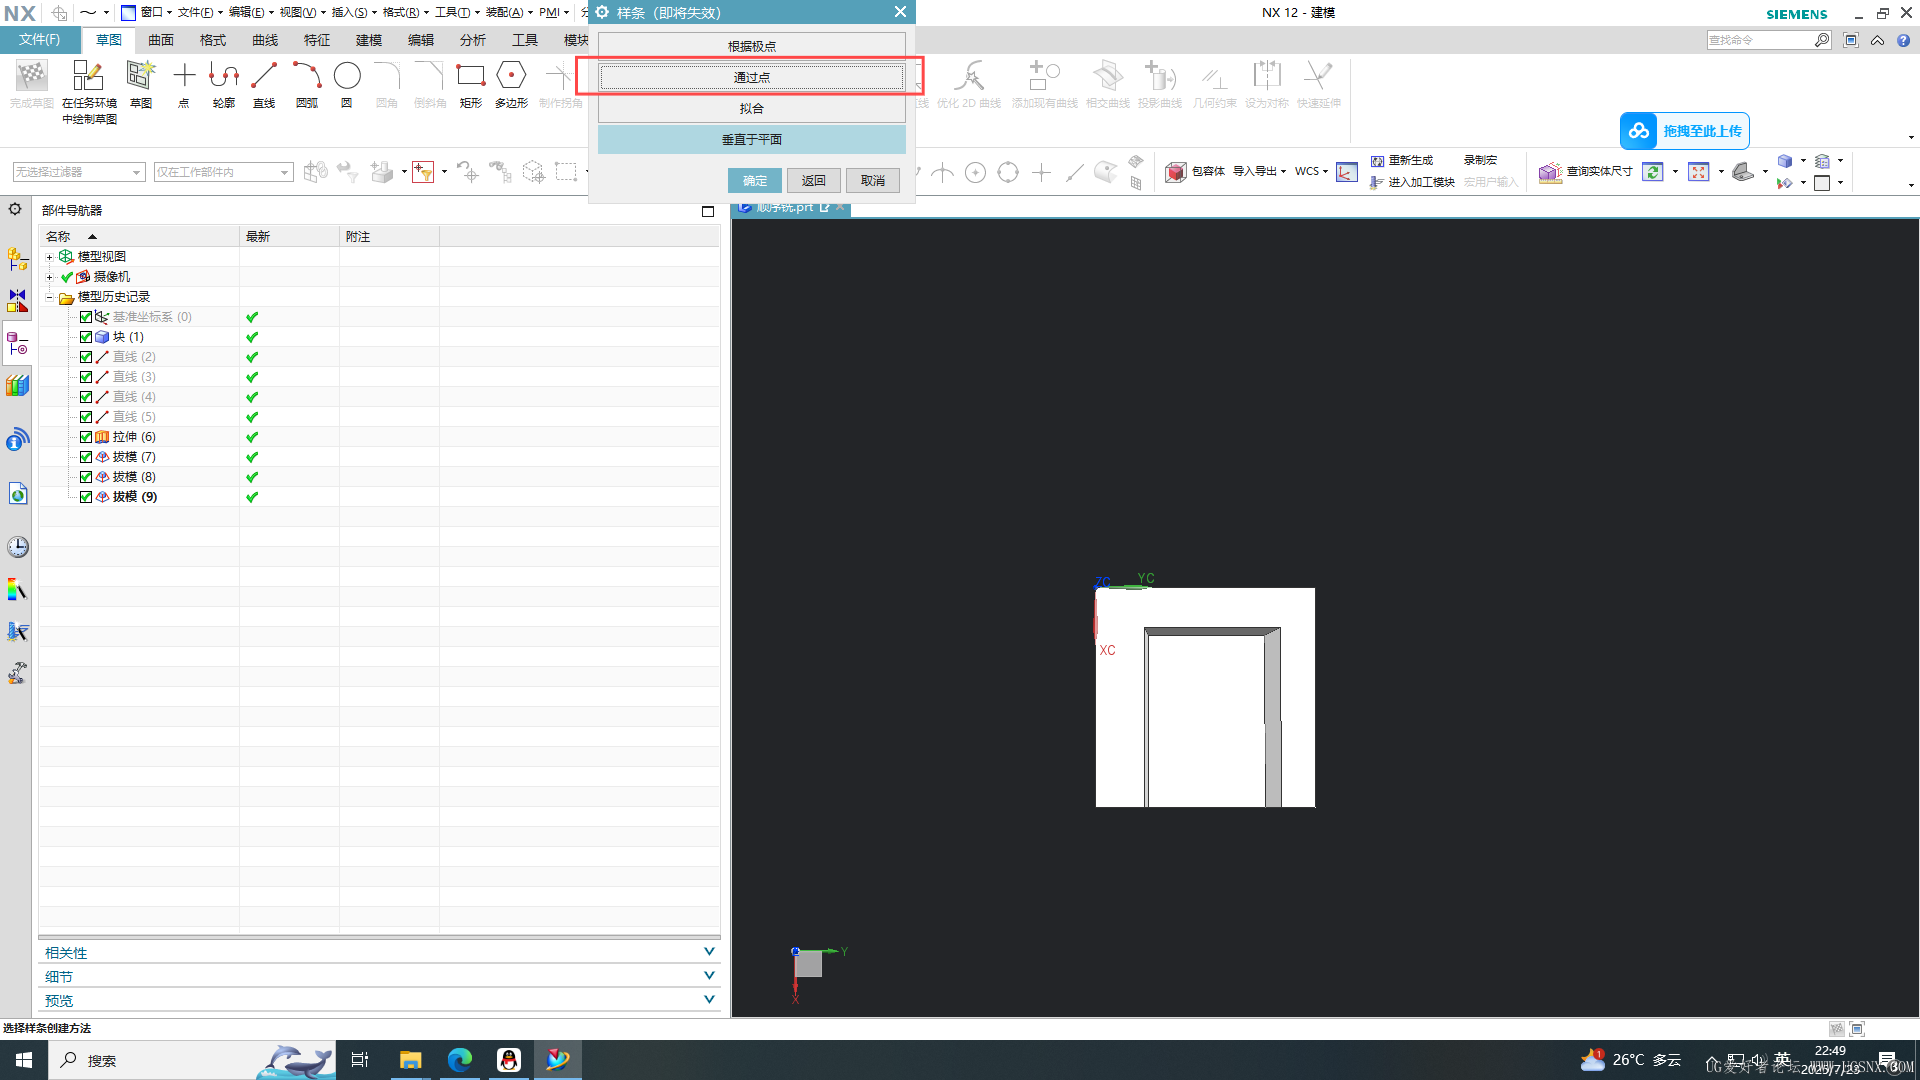Open the 仅在工作部件内 scope dropdown
Image resolution: width=1920 pixels, height=1080 pixels.
tap(223, 172)
